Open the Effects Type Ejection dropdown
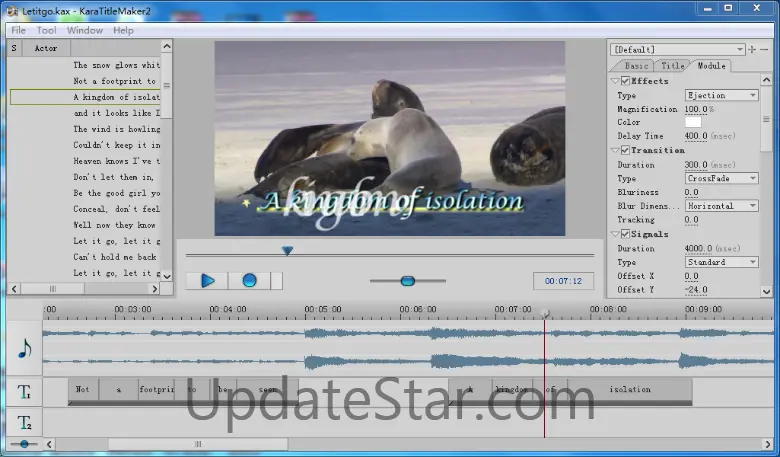 tap(721, 95)
